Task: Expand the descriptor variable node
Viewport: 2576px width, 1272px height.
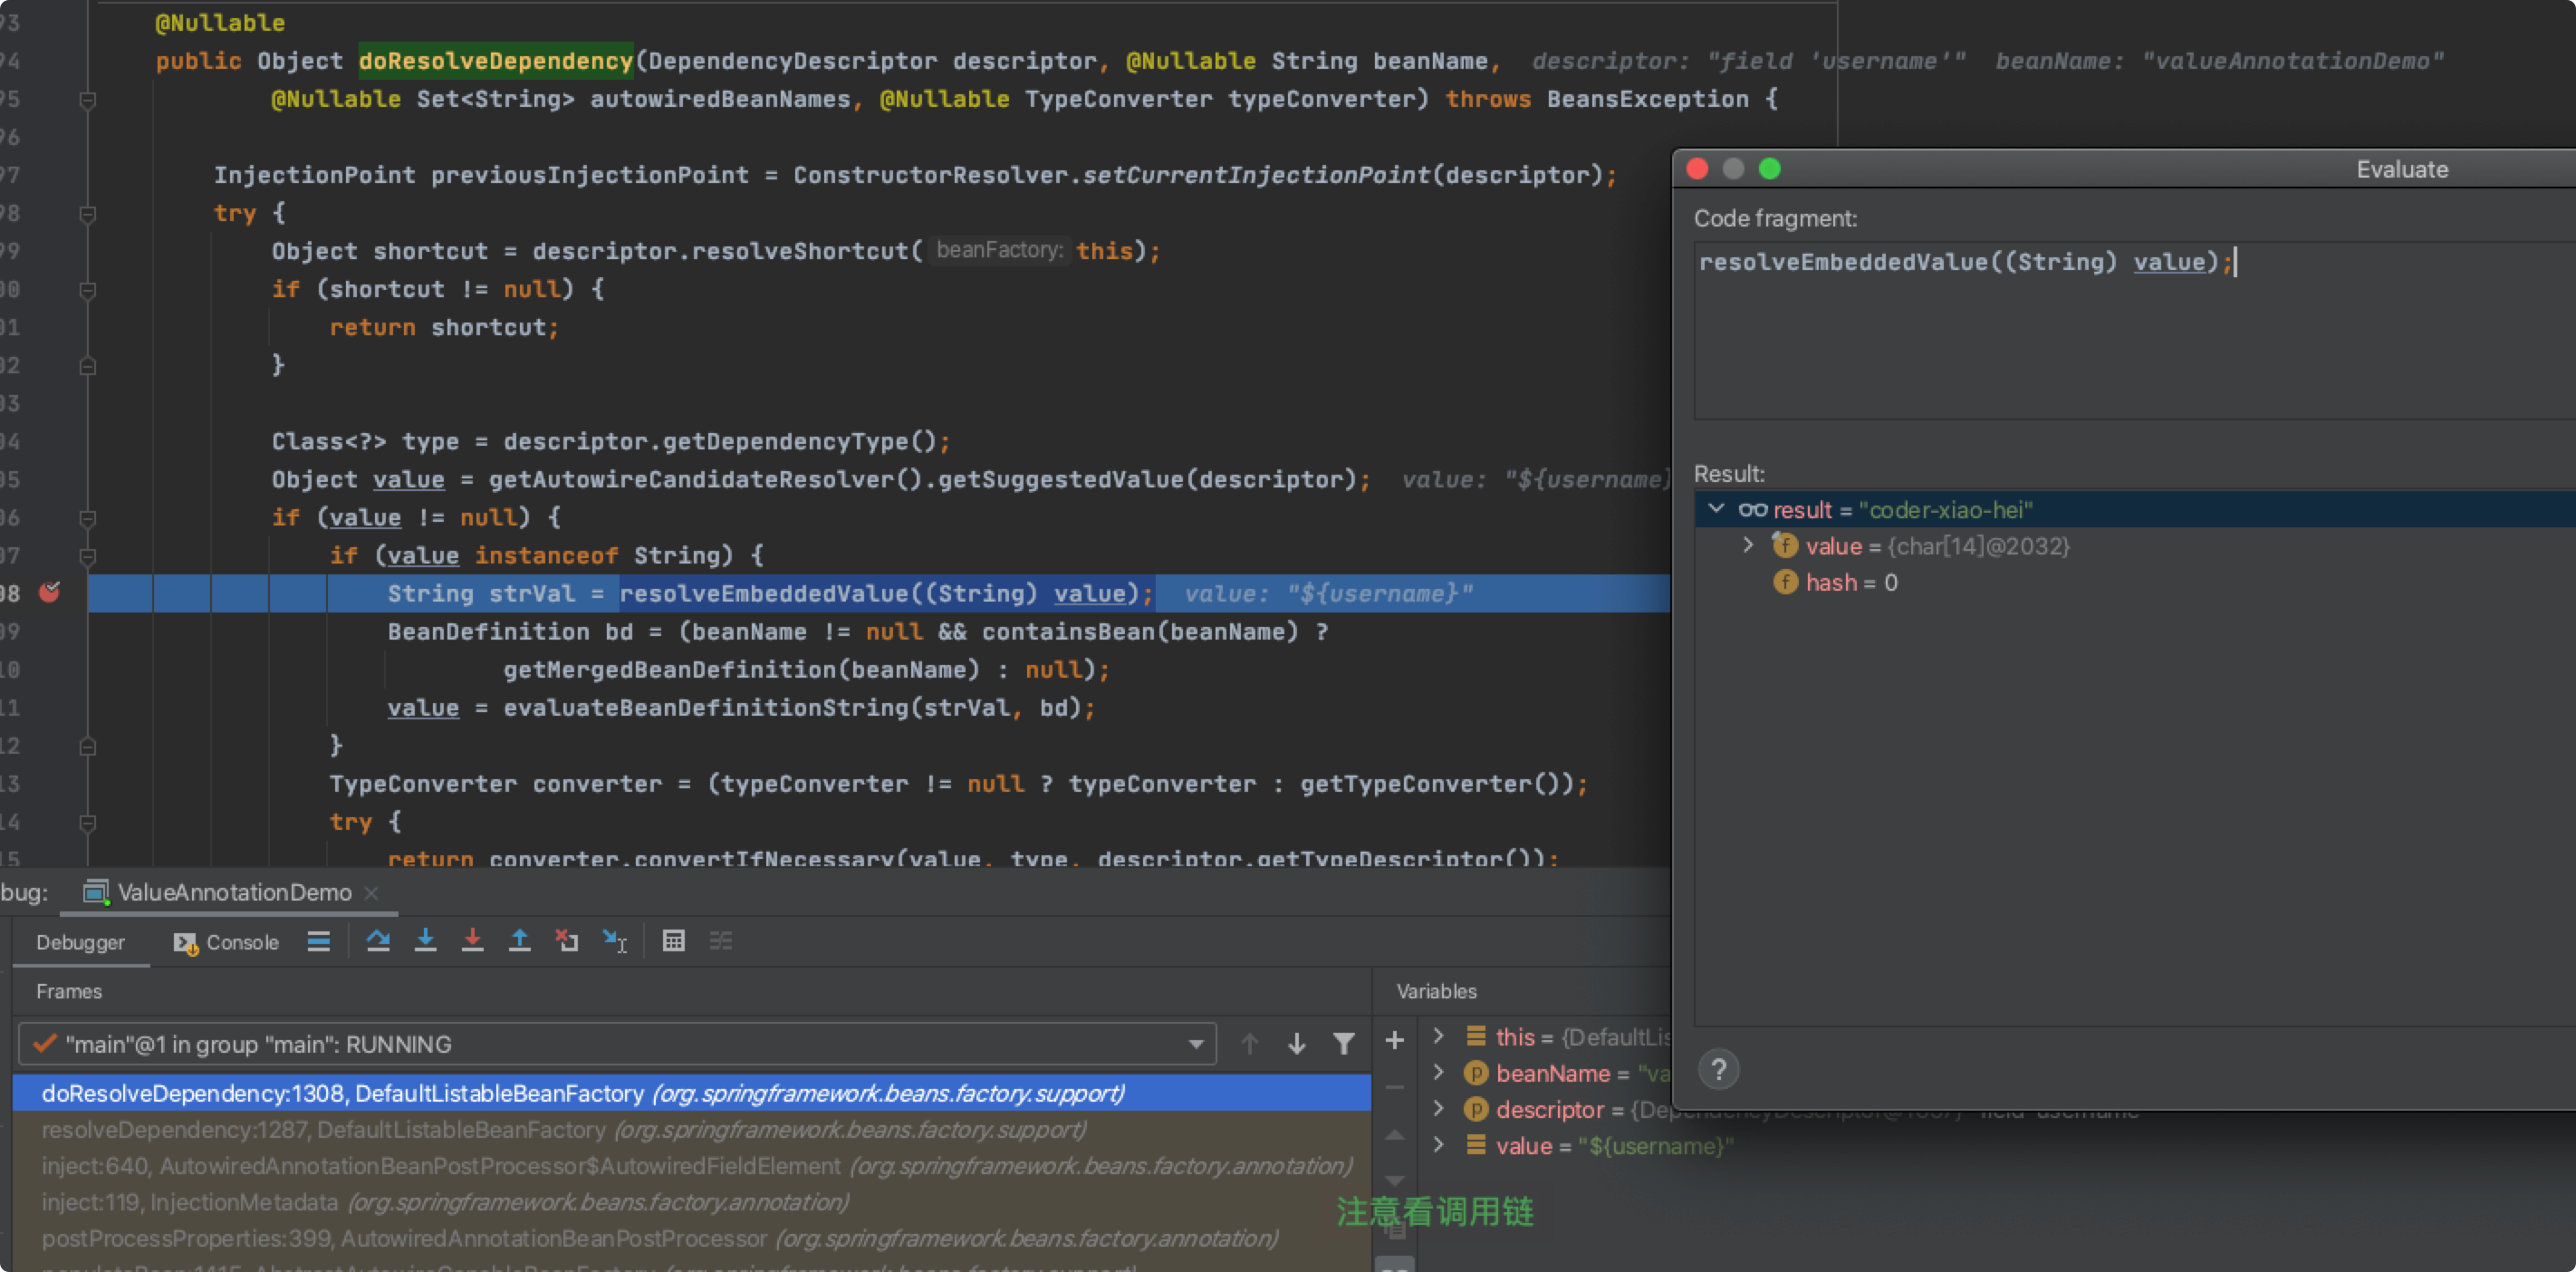Action: [1438, 1108]
